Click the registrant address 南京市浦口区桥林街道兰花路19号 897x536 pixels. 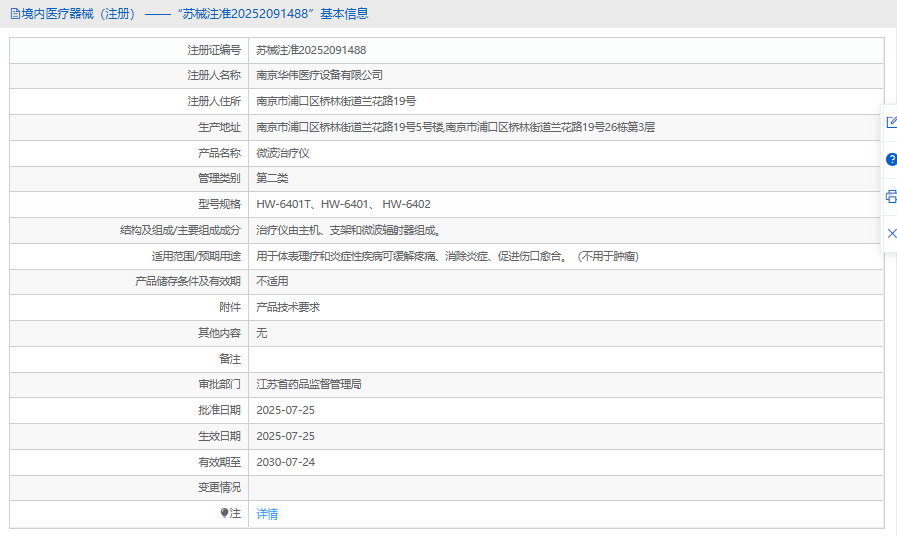tap(336, 101)
